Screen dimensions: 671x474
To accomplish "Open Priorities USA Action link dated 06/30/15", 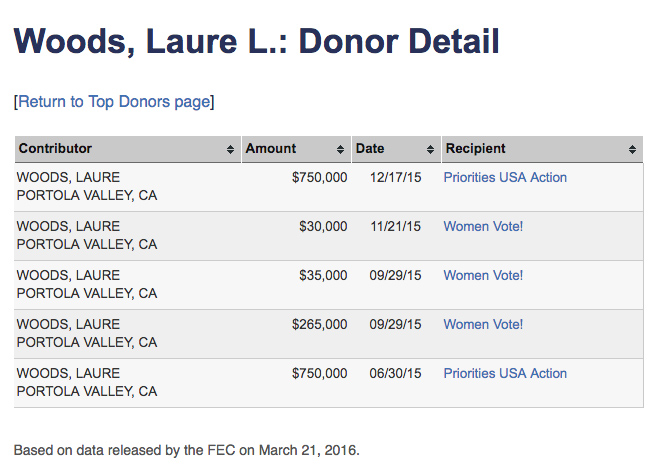I will click(x=505, y=373).
